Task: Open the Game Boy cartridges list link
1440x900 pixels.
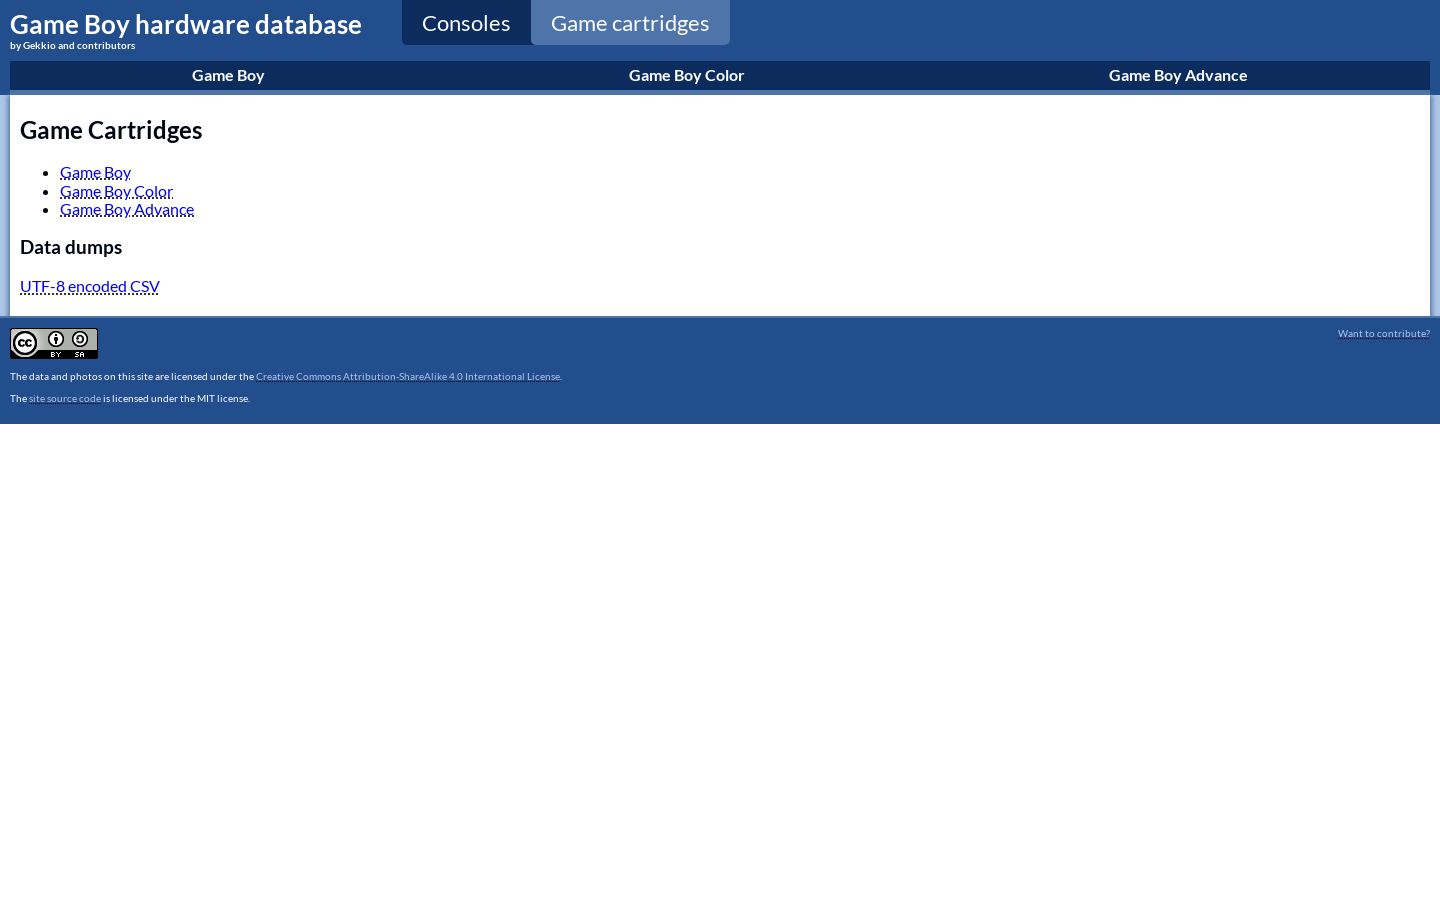Action: pyautogui.click(x=95, y=172)
